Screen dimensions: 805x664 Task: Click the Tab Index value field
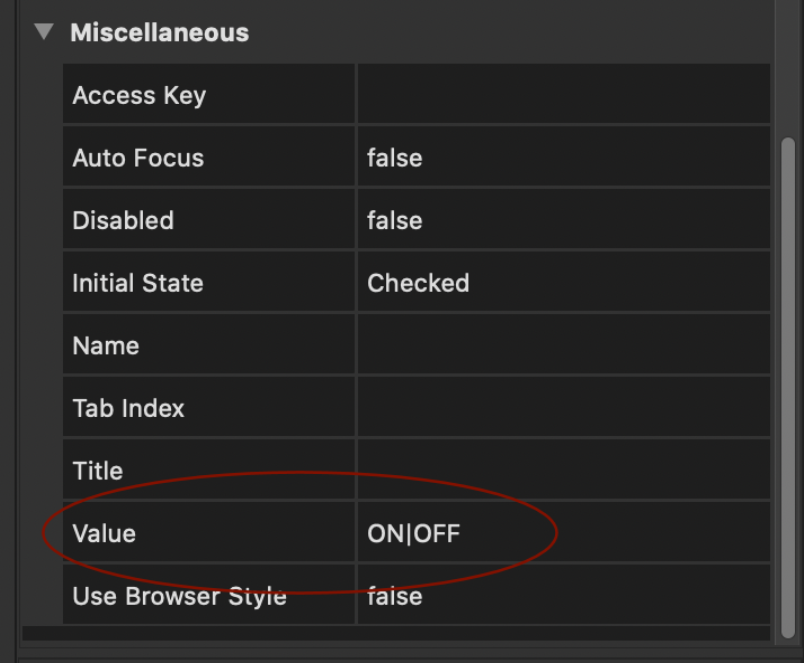pyautogui.click(x=563, y=407)
